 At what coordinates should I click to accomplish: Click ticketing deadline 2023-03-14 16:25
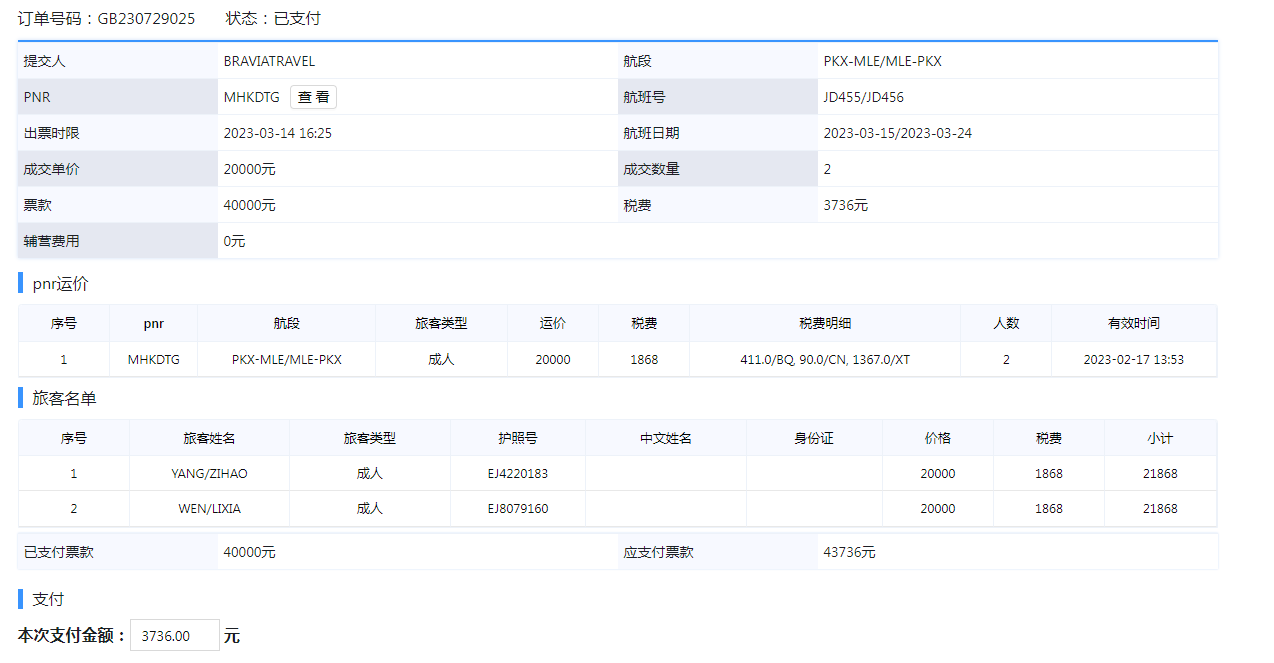[x=277, y=133]
